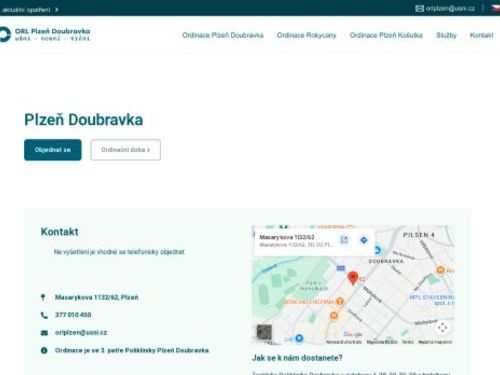Click the Masarykova 1132/62 title in map card
500x375 pixels.
[287, 237]
